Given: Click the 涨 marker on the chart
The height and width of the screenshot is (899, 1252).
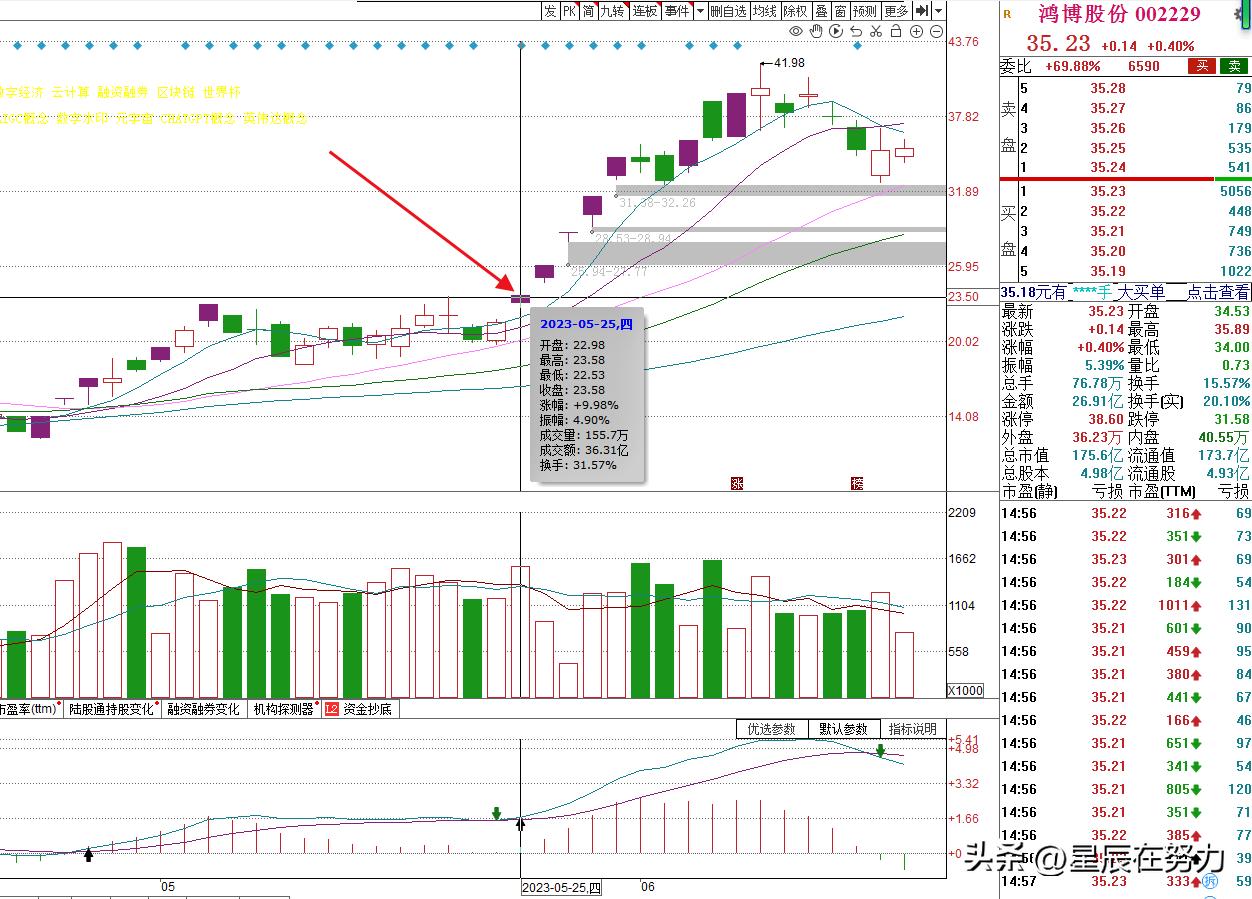Looking at the screenshot, I should coord(737,484).
